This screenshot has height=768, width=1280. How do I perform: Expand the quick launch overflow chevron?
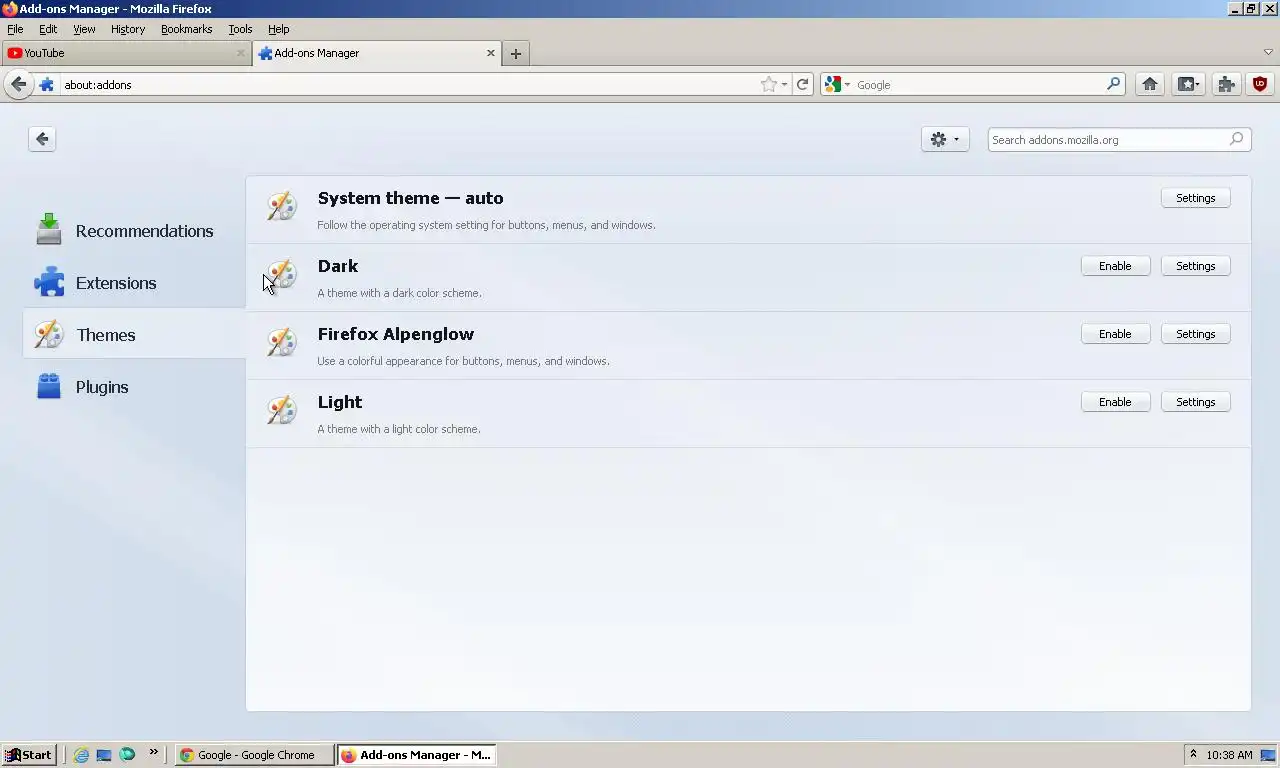tap(153, 752)
